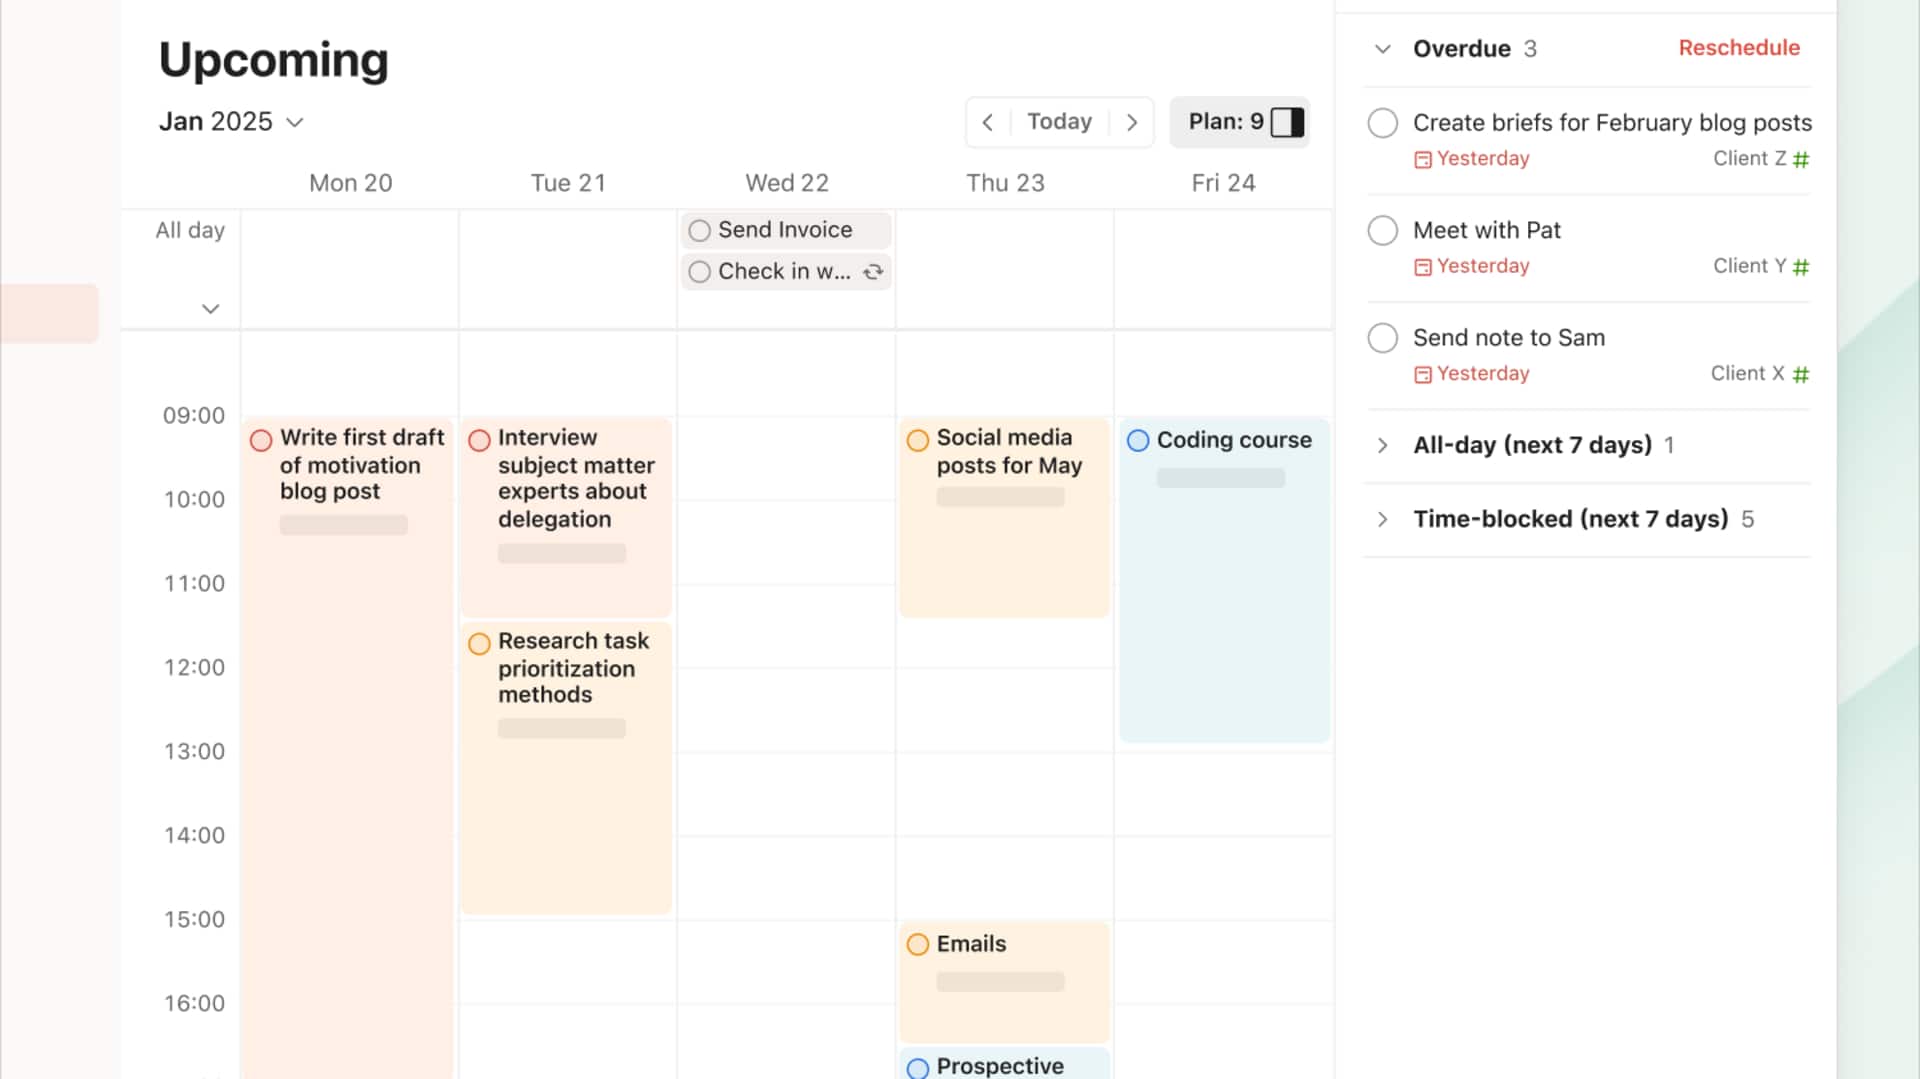The height and width of the screenshot is (1079, 1920).
Task: Expand the All-day (next 7 days) section
Action: (x=1382, y=445)
